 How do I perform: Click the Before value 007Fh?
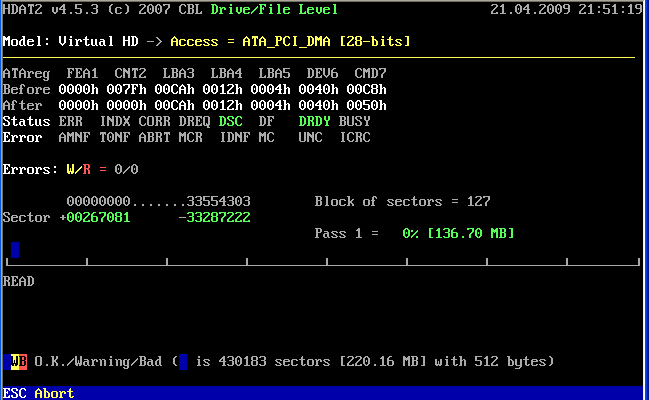(x=126, y=89)
